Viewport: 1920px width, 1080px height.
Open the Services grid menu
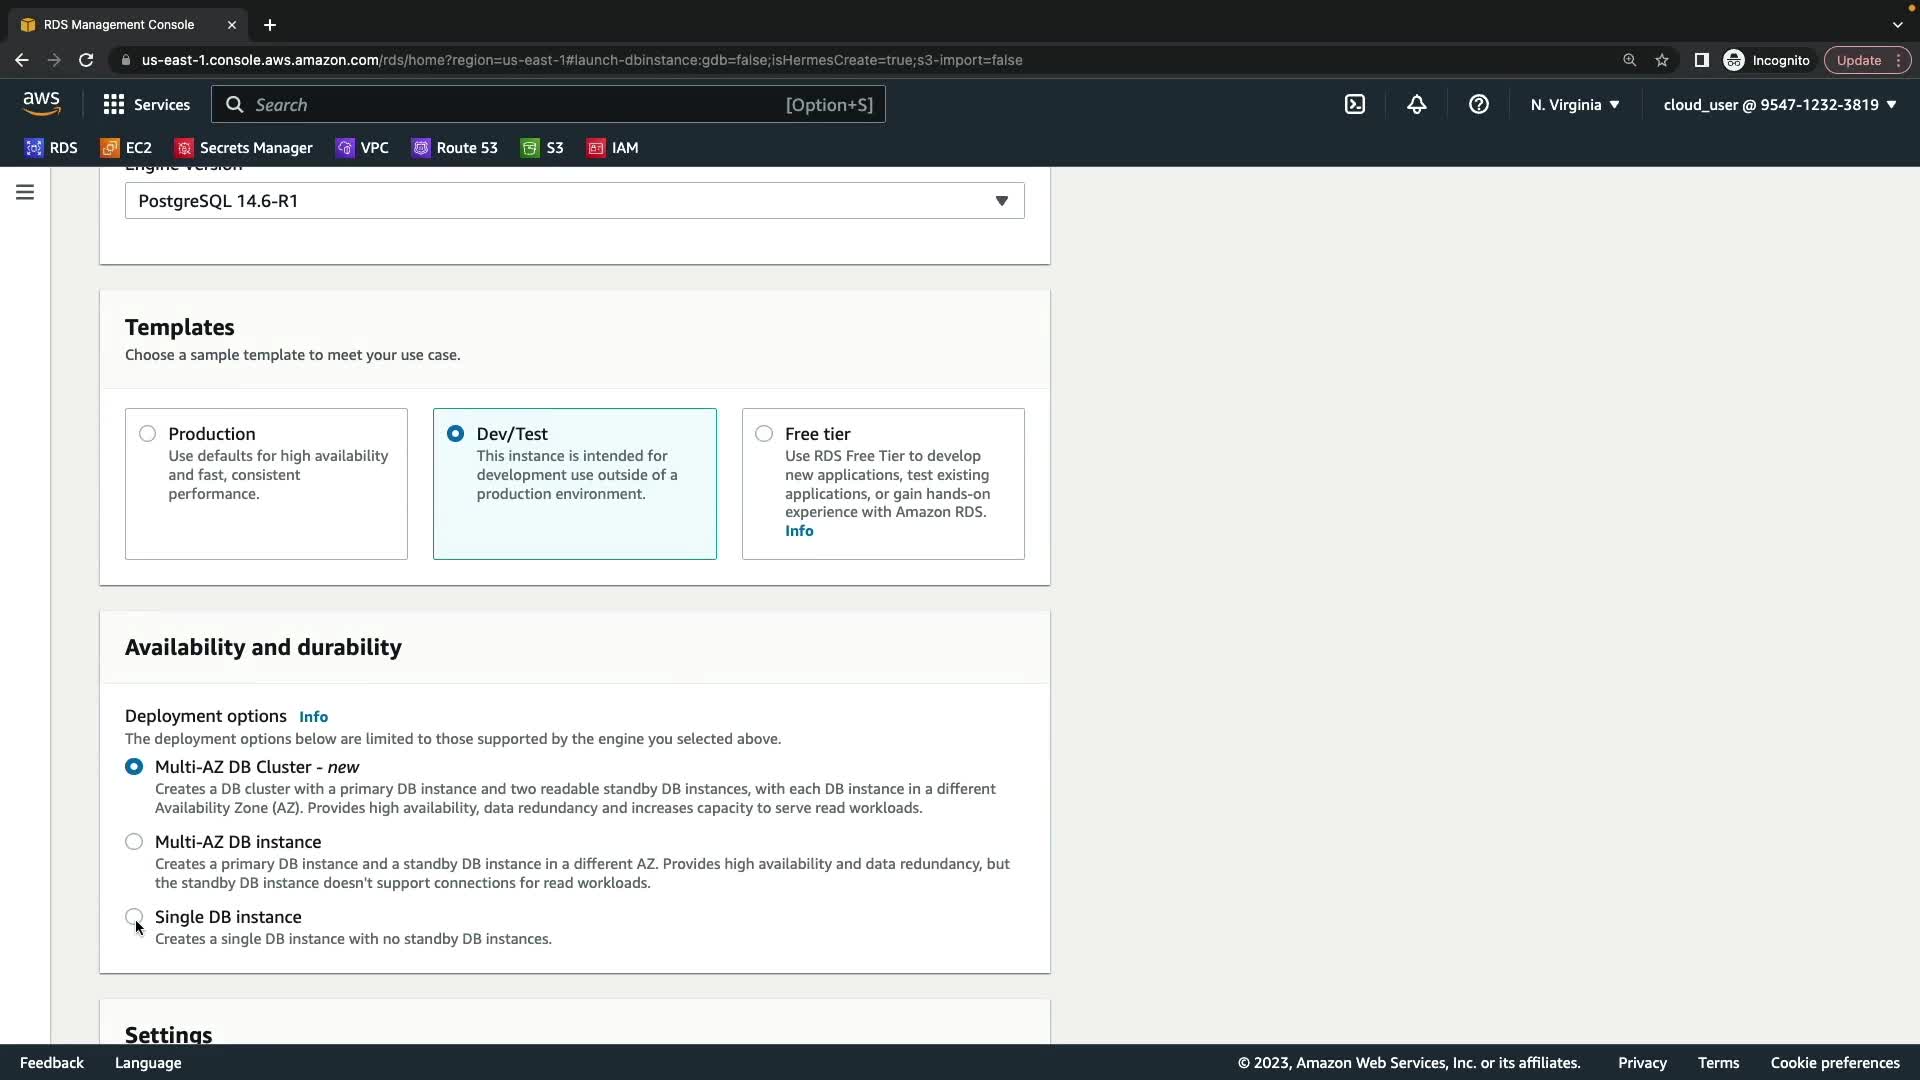click(146, 104)
